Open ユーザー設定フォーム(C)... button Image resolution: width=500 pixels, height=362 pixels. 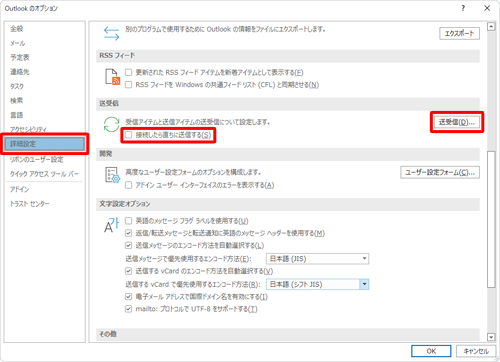click(x=440, y=172)
